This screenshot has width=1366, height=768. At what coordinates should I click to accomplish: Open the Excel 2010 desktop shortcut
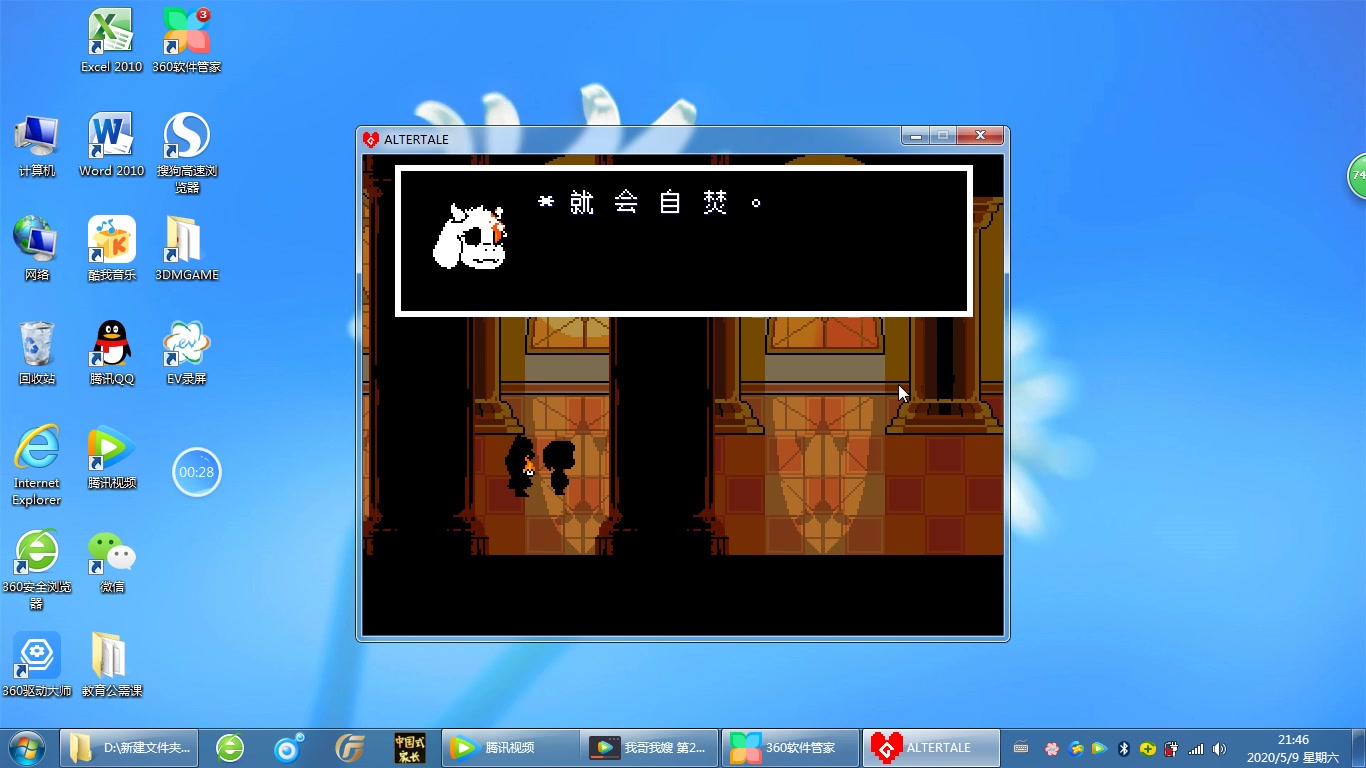pos(111,41)
